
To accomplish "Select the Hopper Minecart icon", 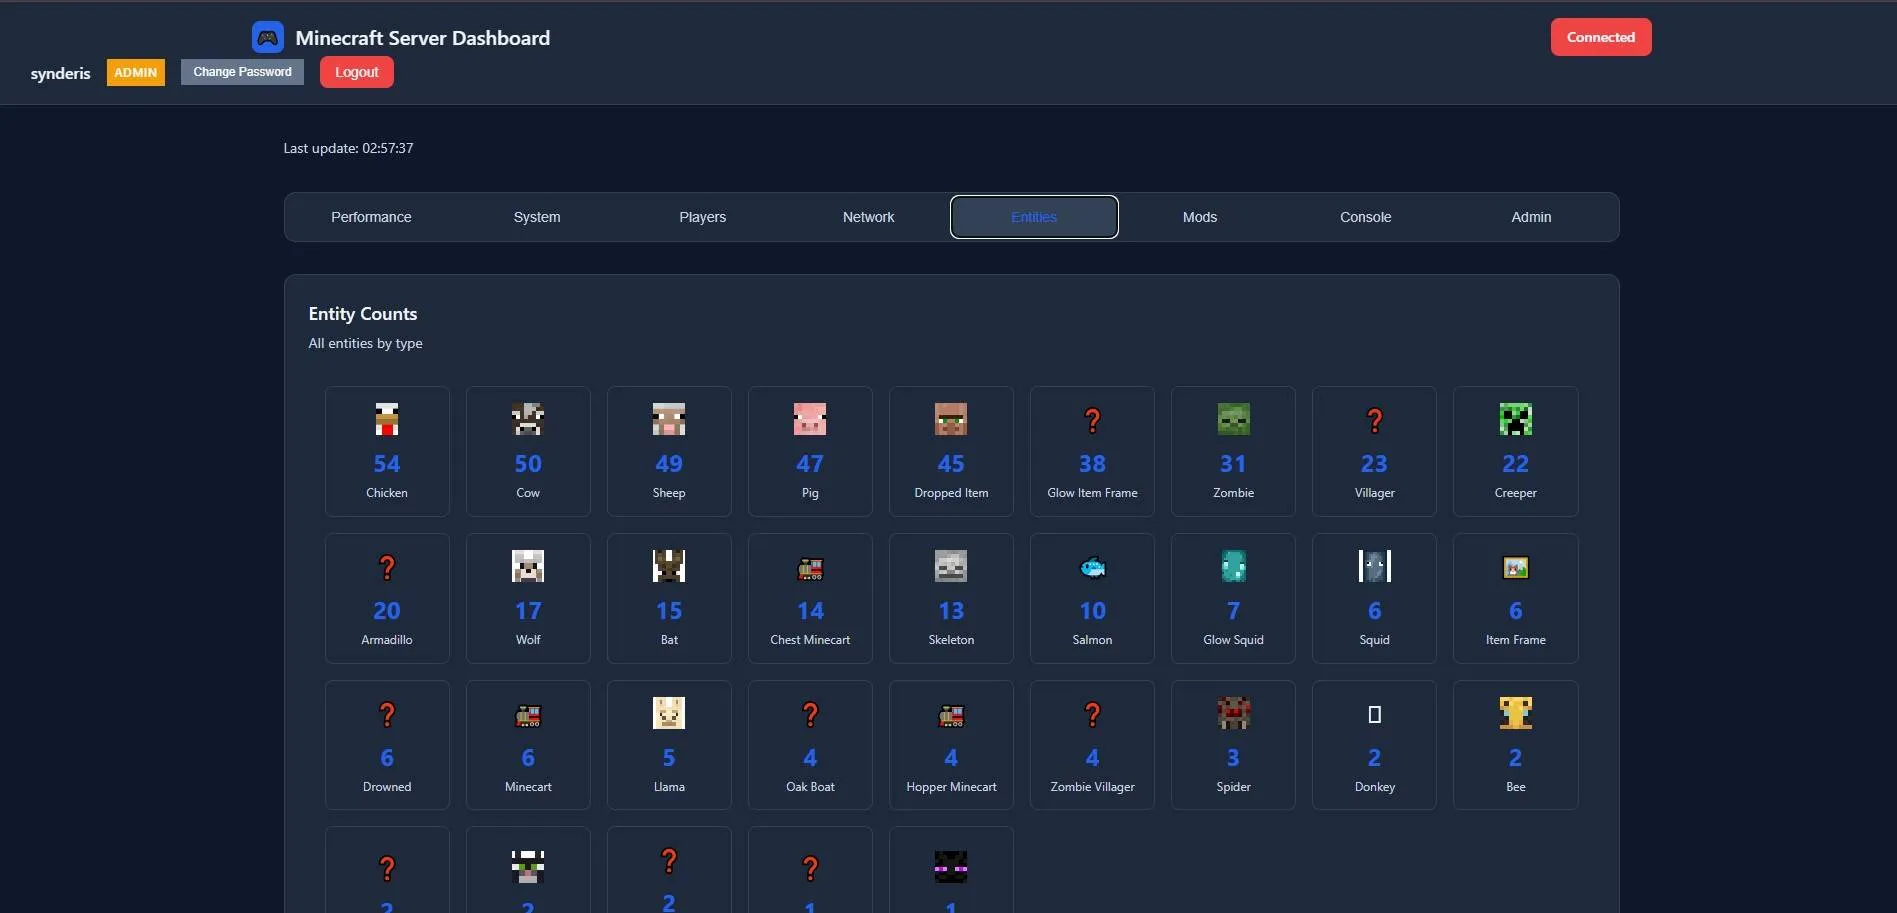I will click(951, 715).
